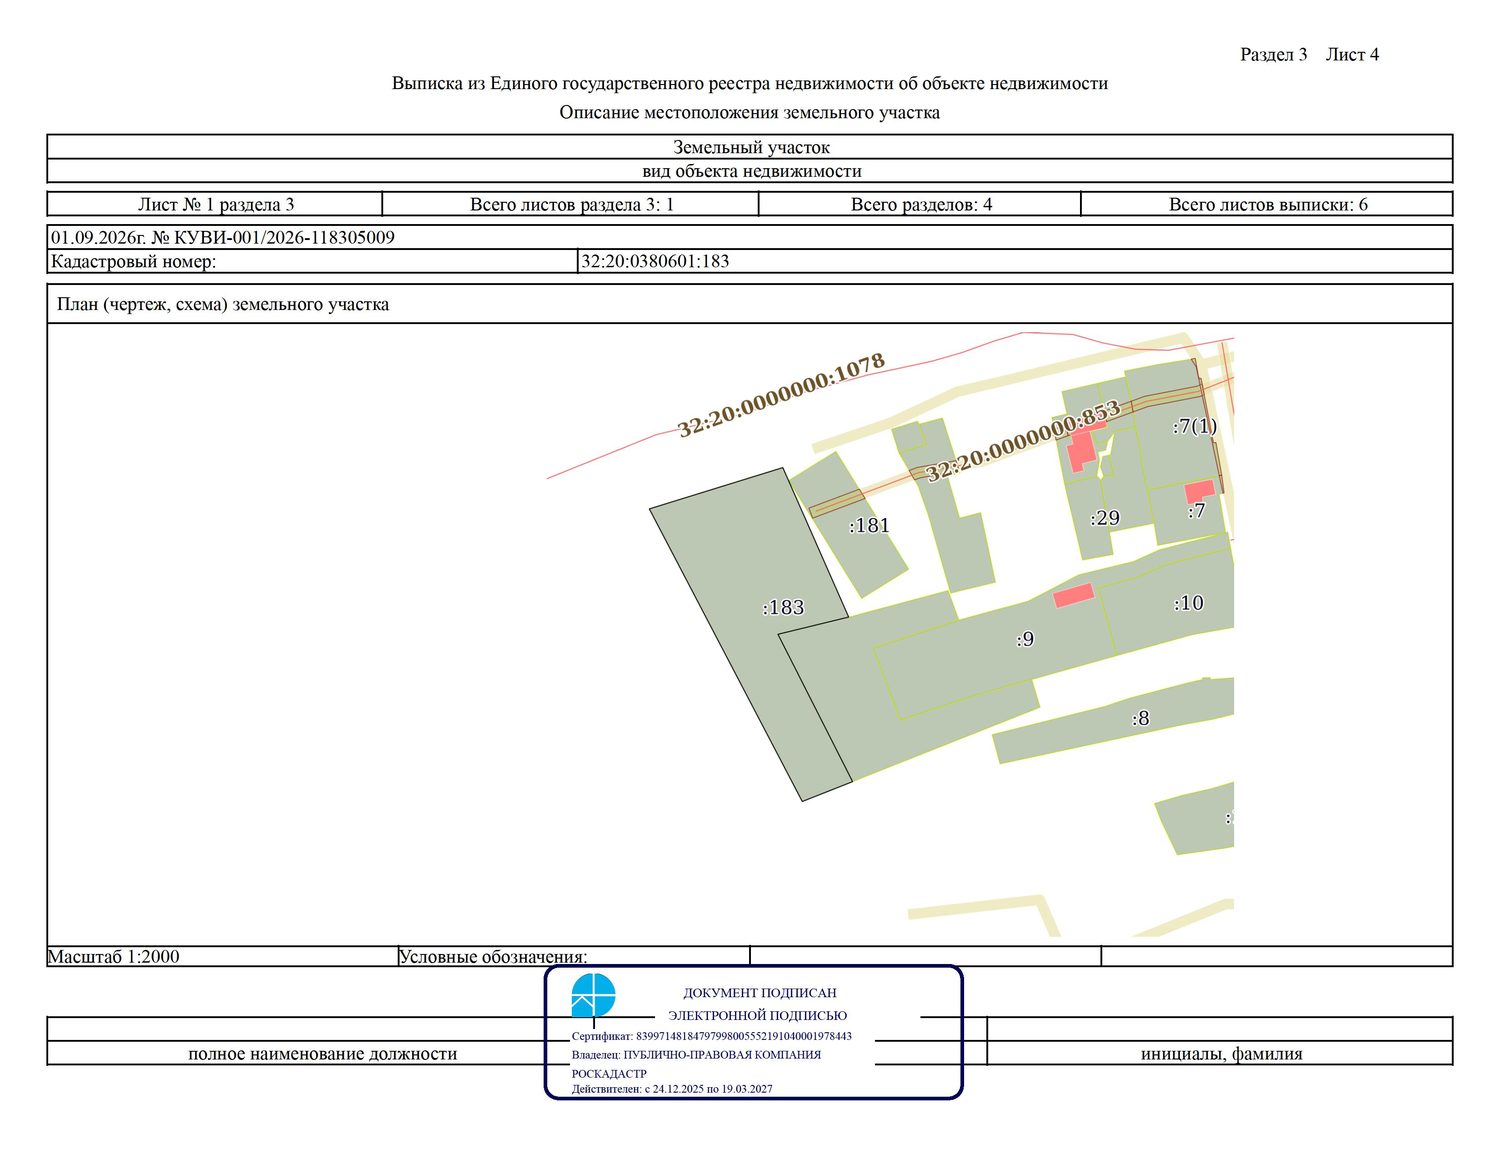The width and height of the screenshot is (1500, 1159).
Task: Click the План (чертеж, схема) земельного участка heading
Action: click(x=223, y=304)
